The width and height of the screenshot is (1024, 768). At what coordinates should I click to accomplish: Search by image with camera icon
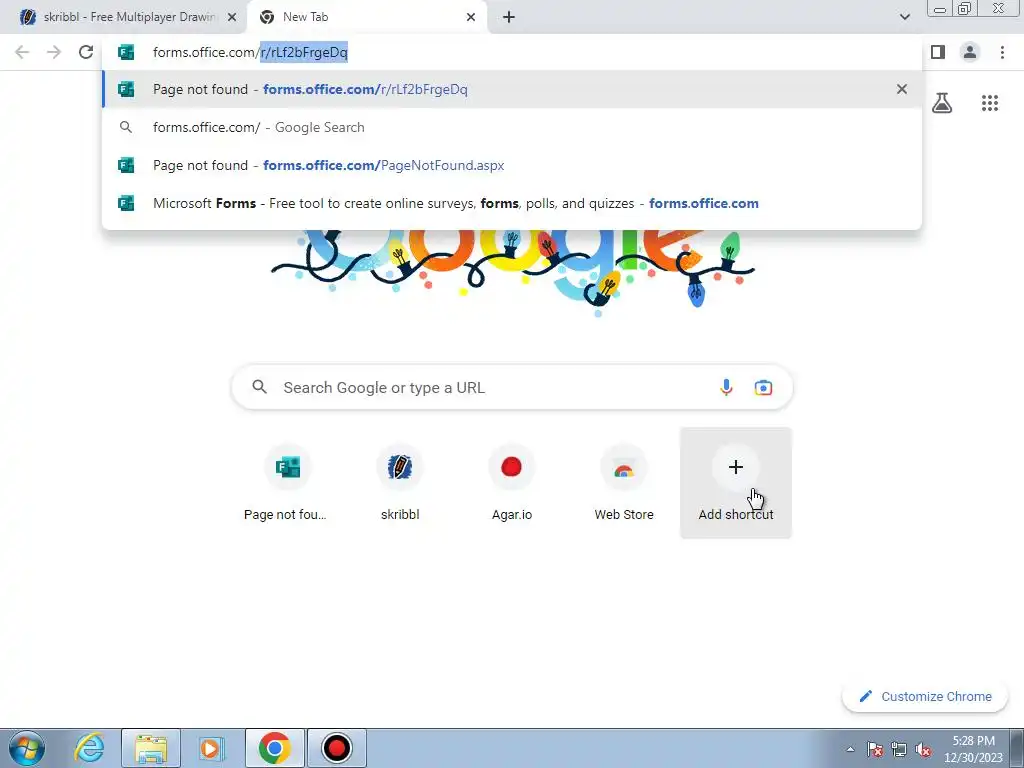[763, 387]
